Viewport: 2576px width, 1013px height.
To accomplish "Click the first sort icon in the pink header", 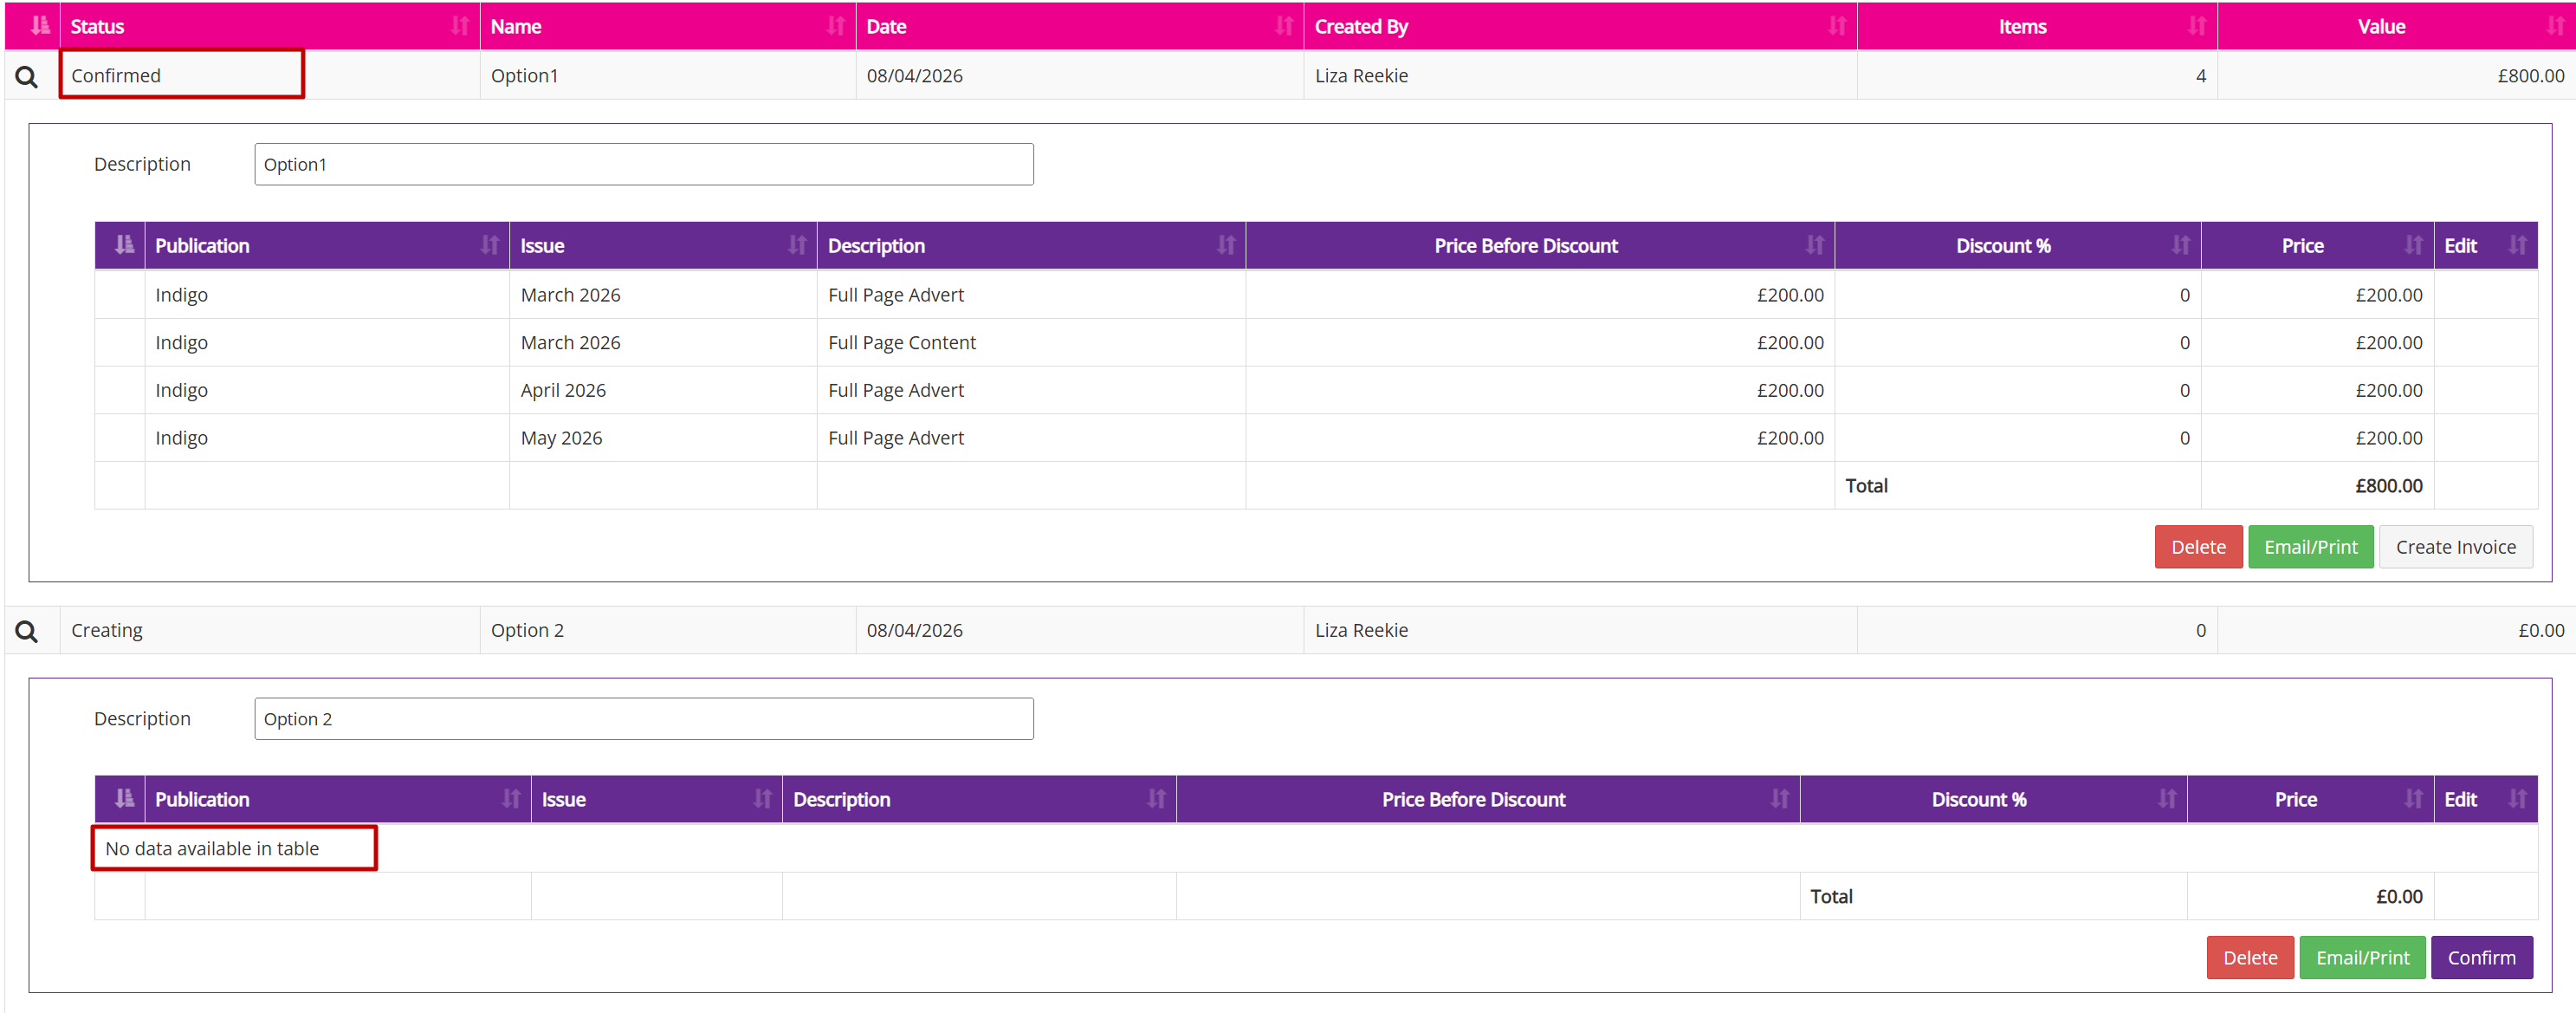I will coord(40,26).
